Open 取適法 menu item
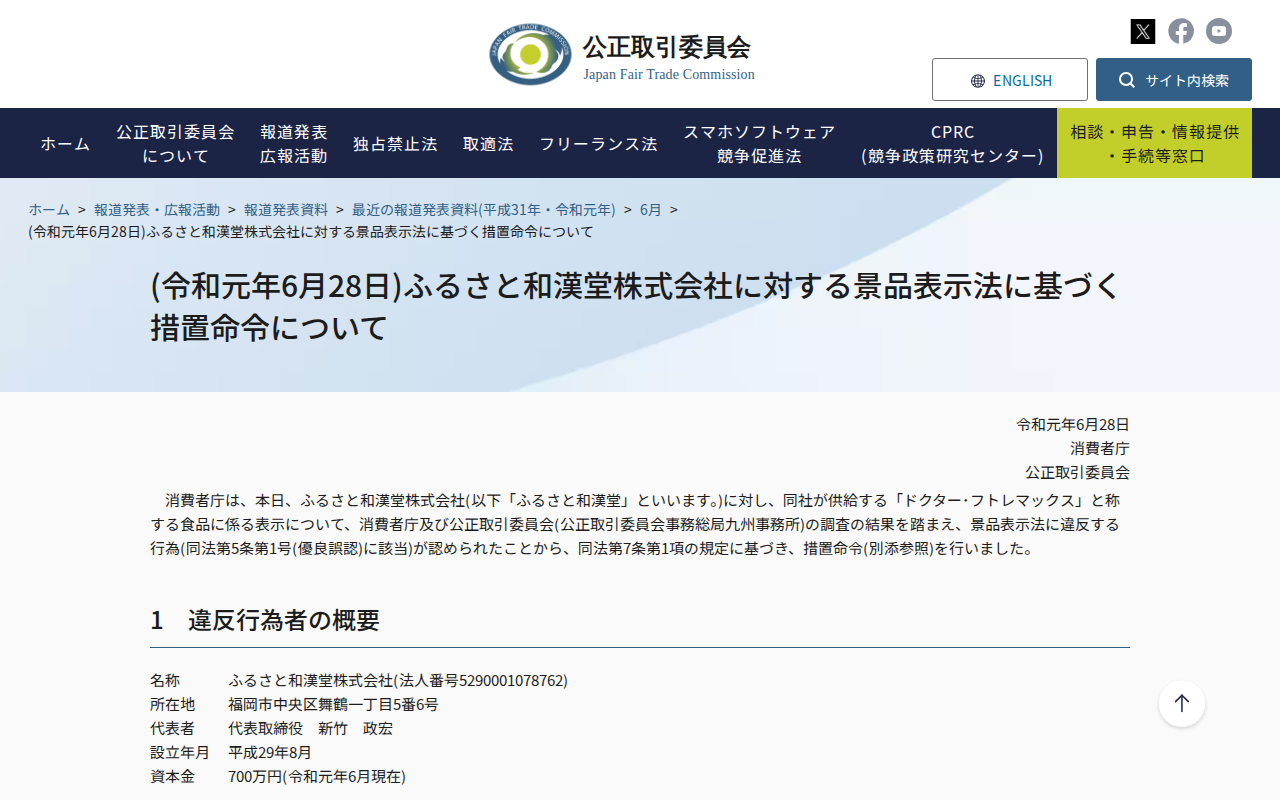The height and width of the screenshot is (800, 1280). pos(488,144)
